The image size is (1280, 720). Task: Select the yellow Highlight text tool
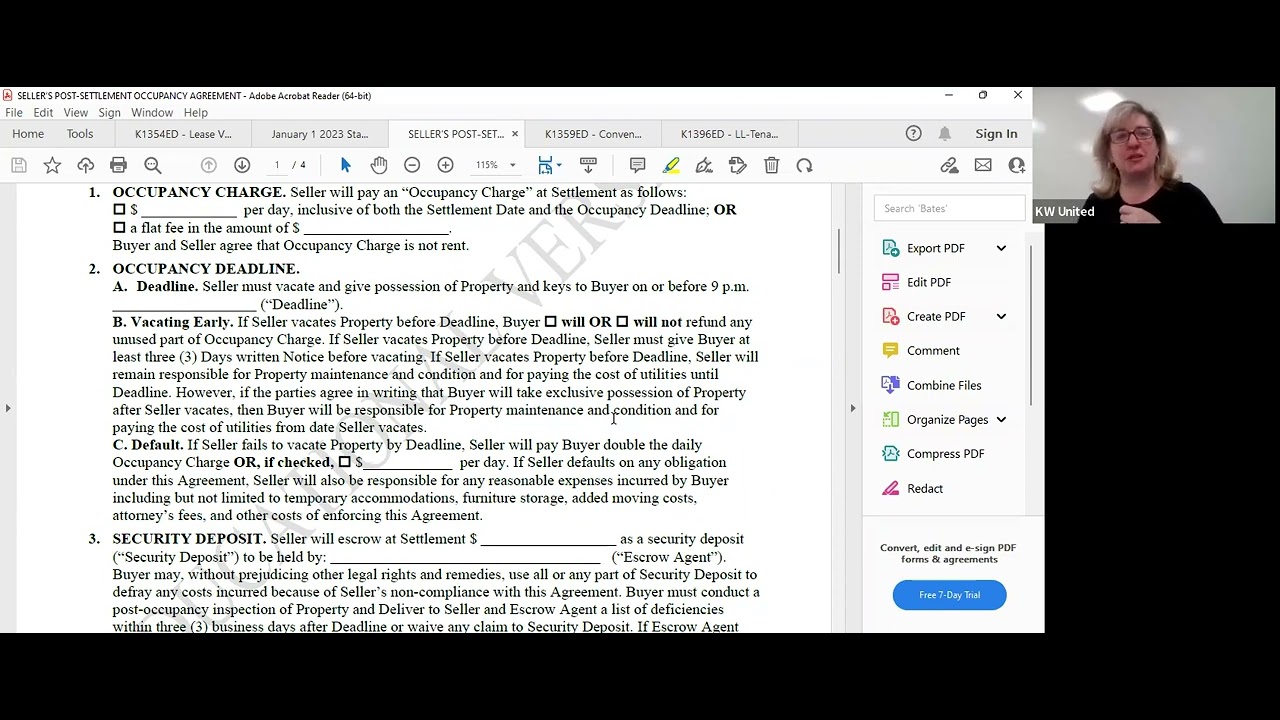pyautogui.click(x=671, y=165)
